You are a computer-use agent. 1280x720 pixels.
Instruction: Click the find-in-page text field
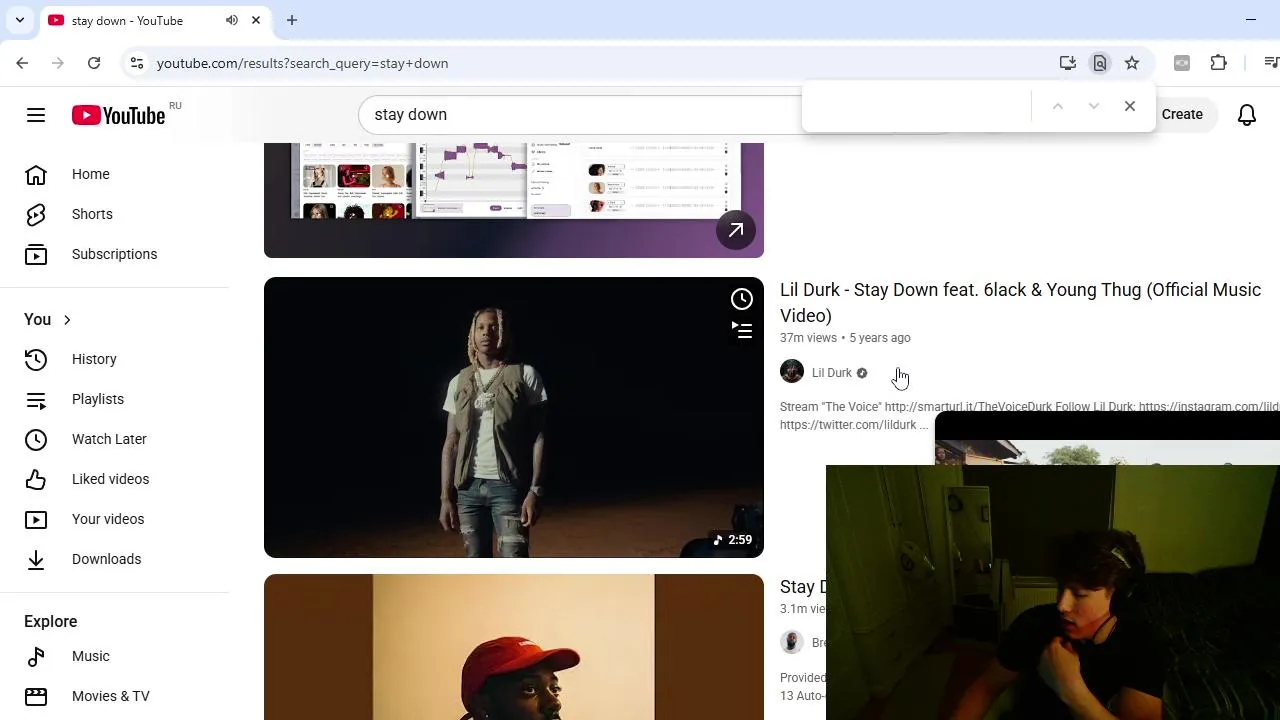point(916,106)
